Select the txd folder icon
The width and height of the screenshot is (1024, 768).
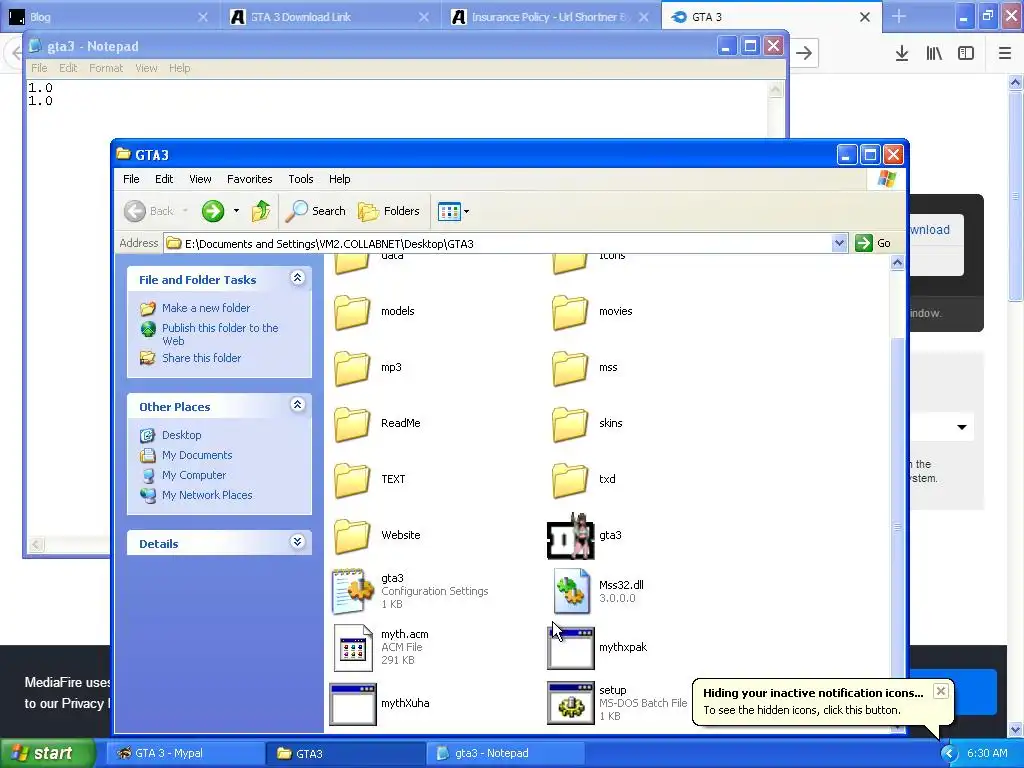point(570,480)
